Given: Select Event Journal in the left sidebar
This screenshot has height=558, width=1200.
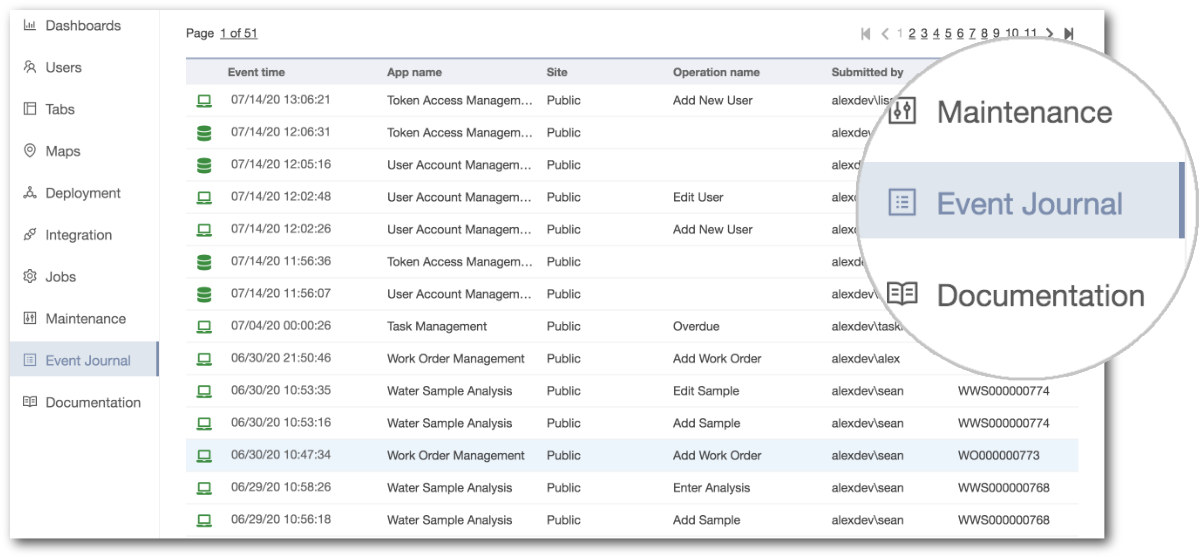Looking at the screenshot, I should coord(84,360).
